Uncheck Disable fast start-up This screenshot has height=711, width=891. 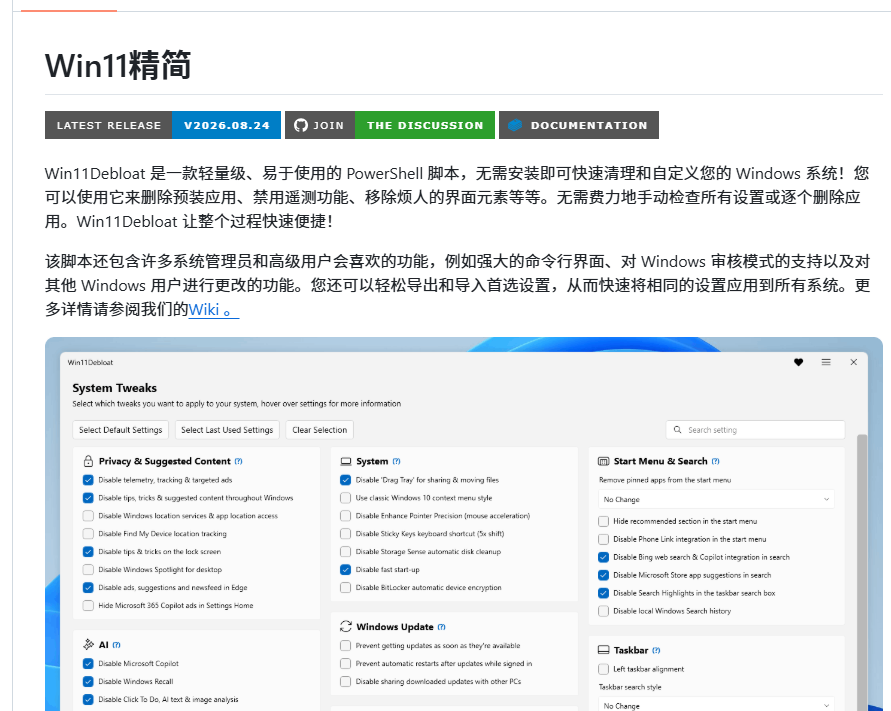345,569
